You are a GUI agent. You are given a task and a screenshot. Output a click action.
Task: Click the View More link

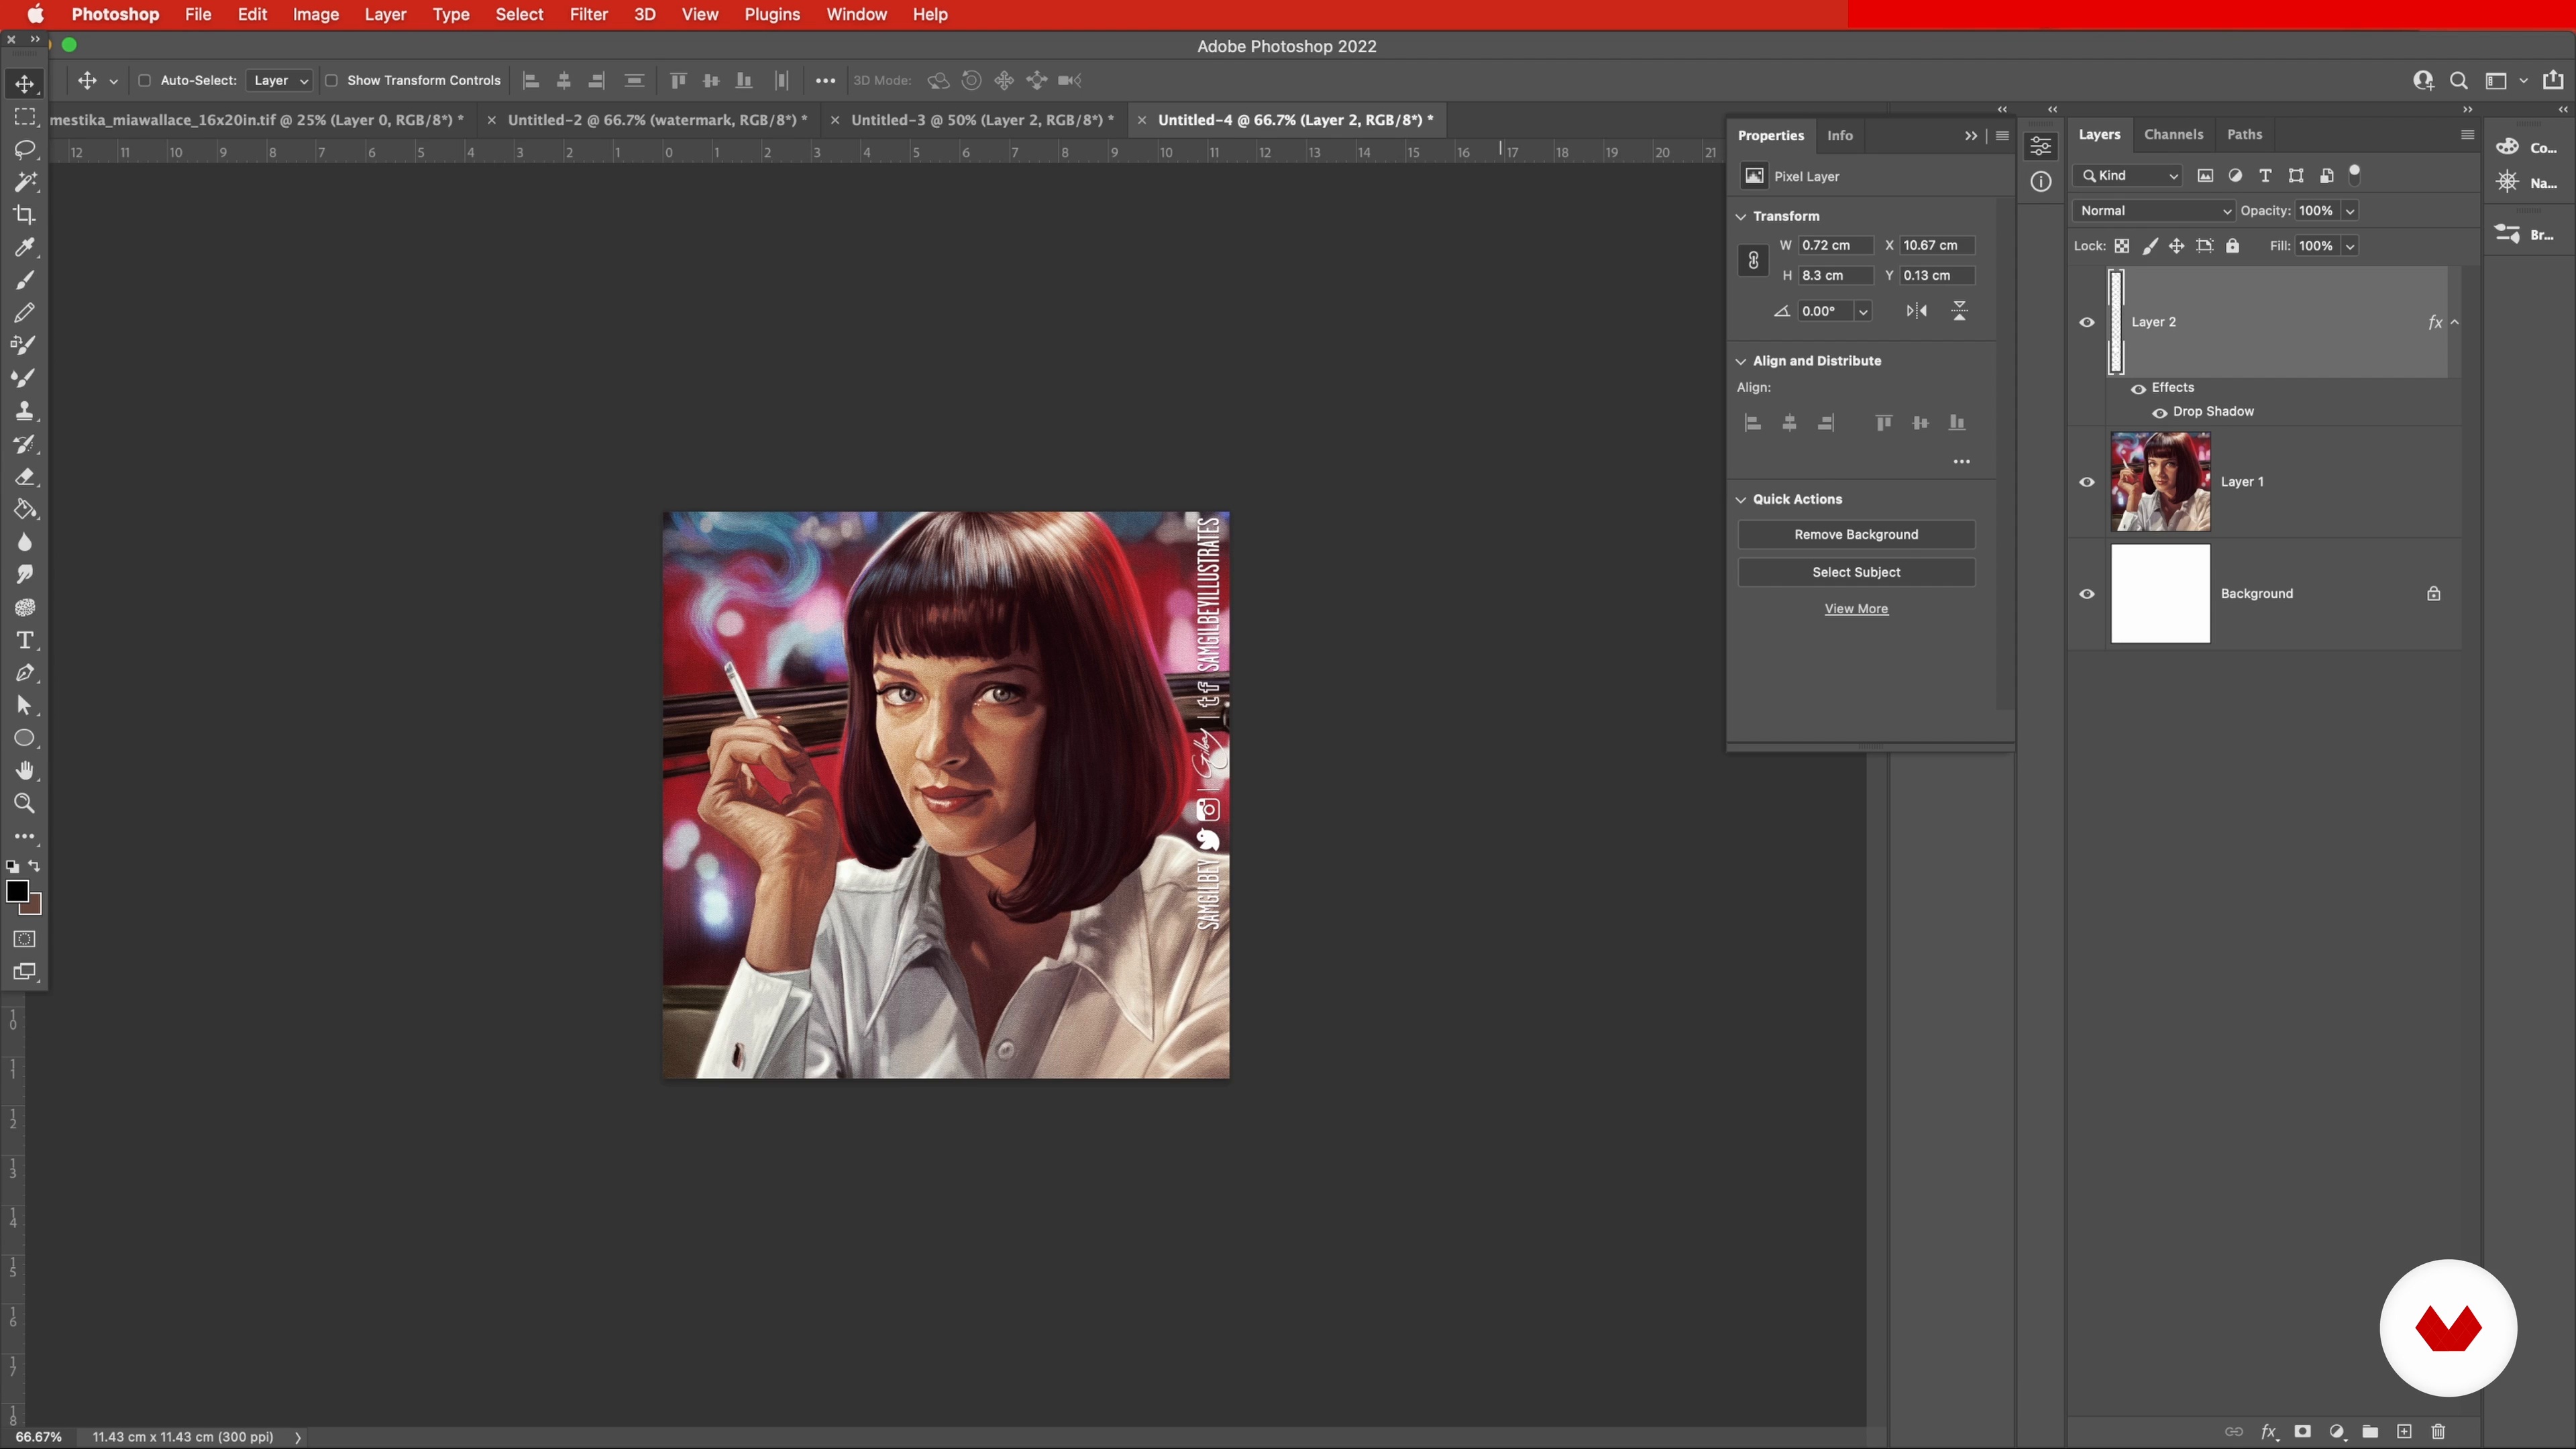[1856, 609]
